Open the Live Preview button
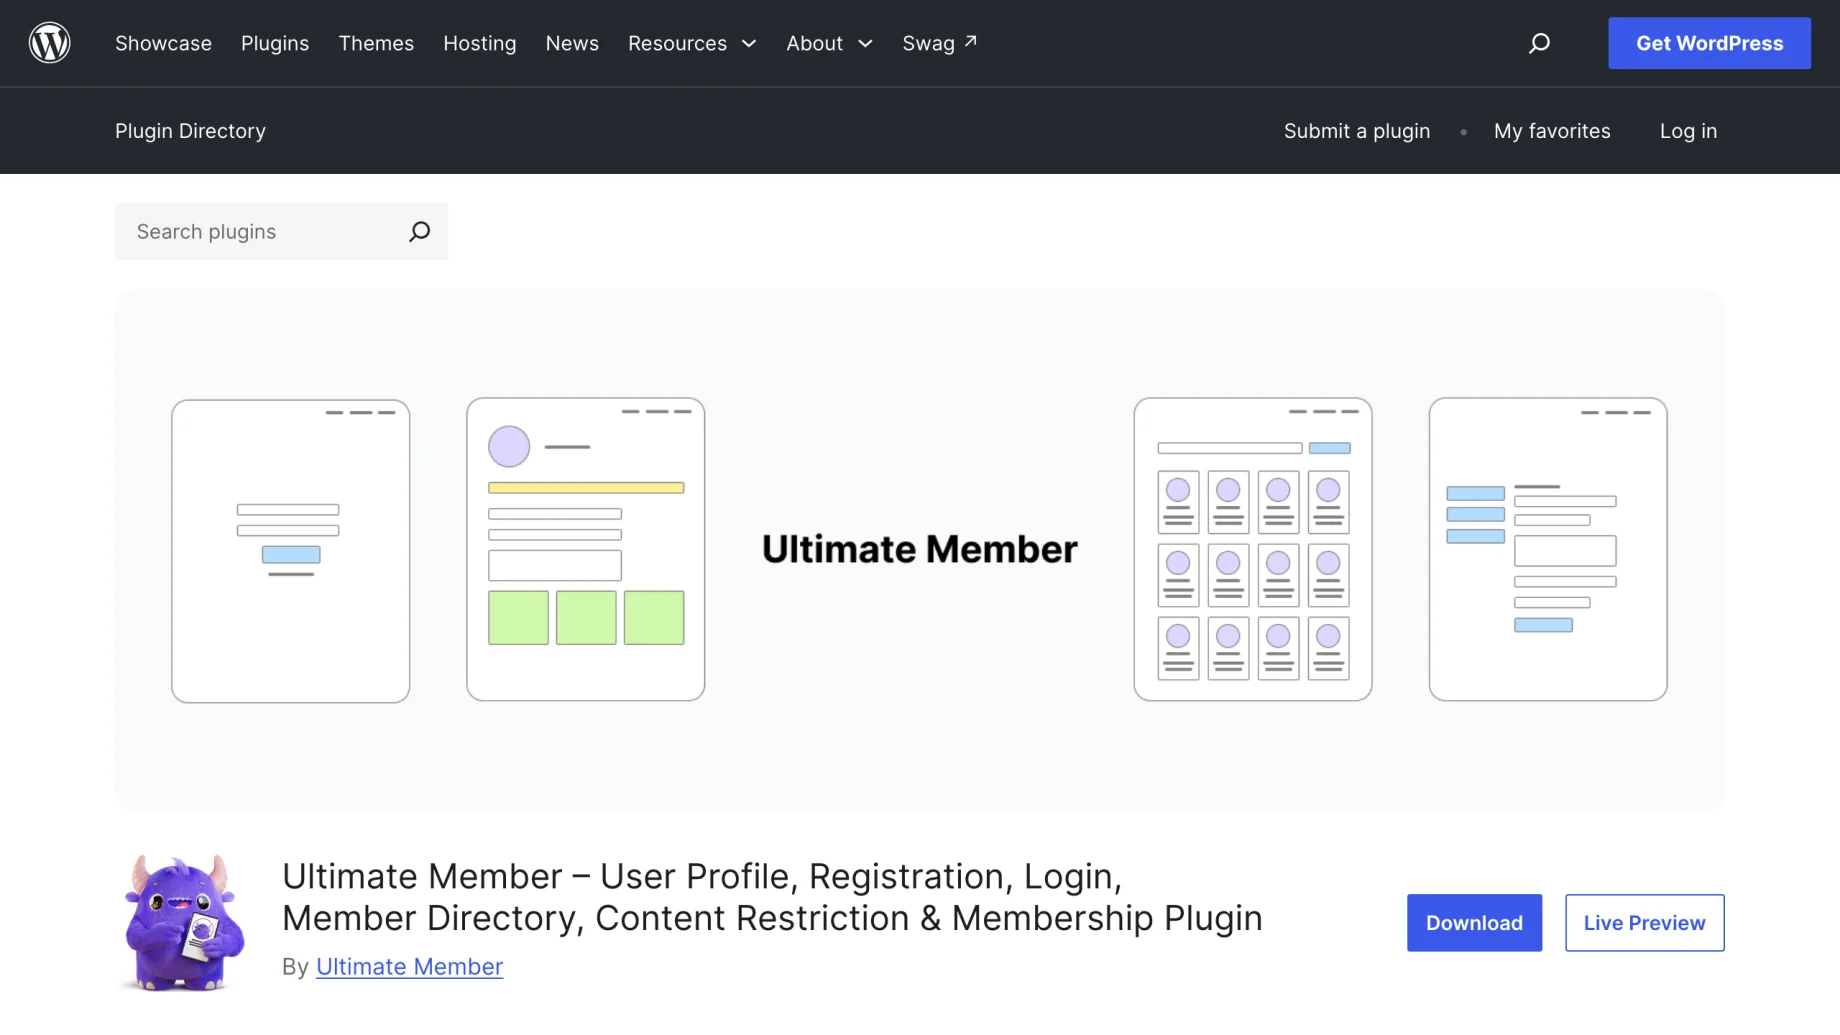The image size is (1840, 1035). pyautogui.click(x=1644, y=923)
